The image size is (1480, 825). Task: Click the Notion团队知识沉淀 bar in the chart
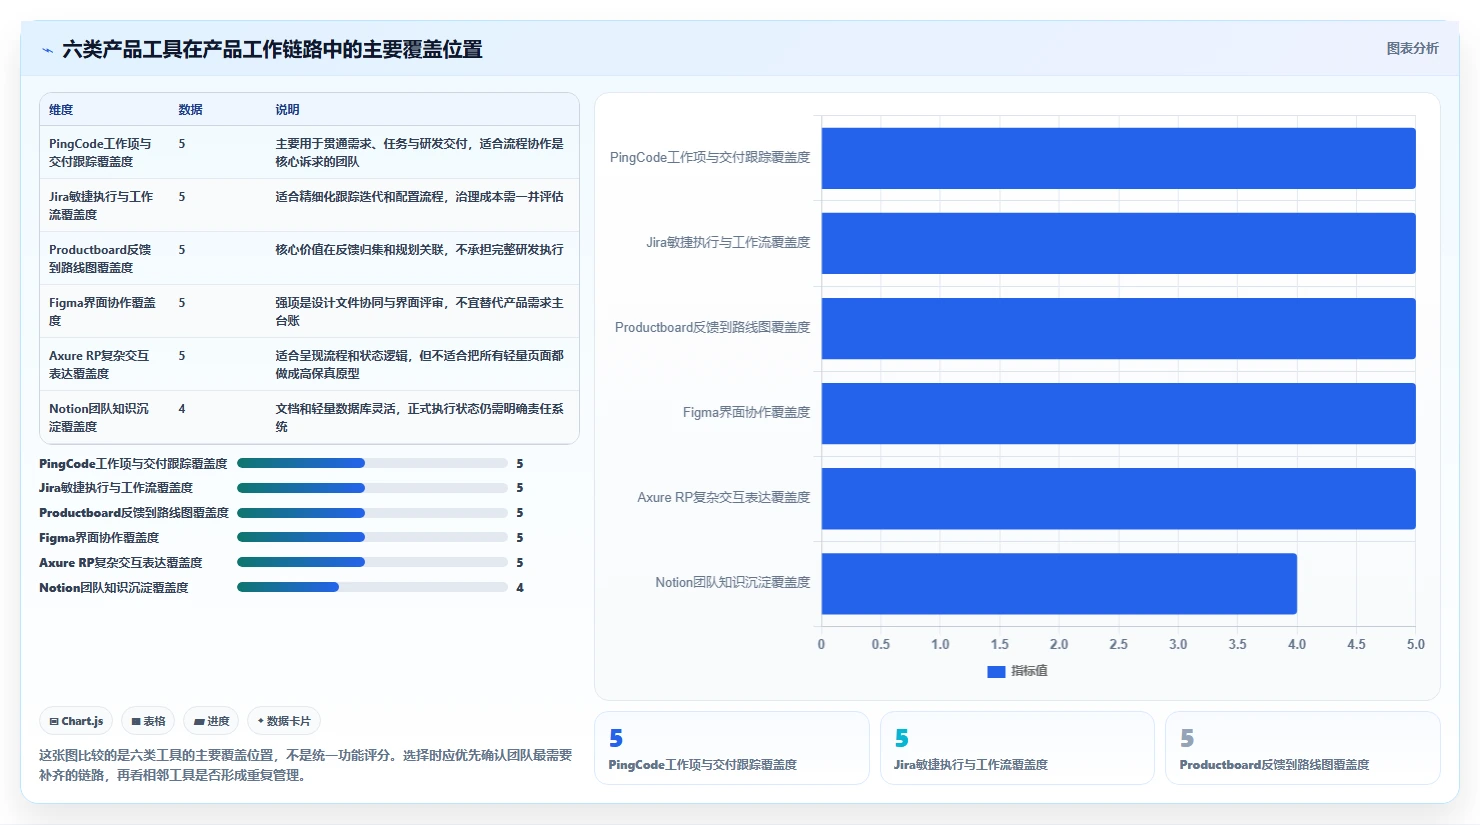pyautogui.click(x=1059, y=583)
